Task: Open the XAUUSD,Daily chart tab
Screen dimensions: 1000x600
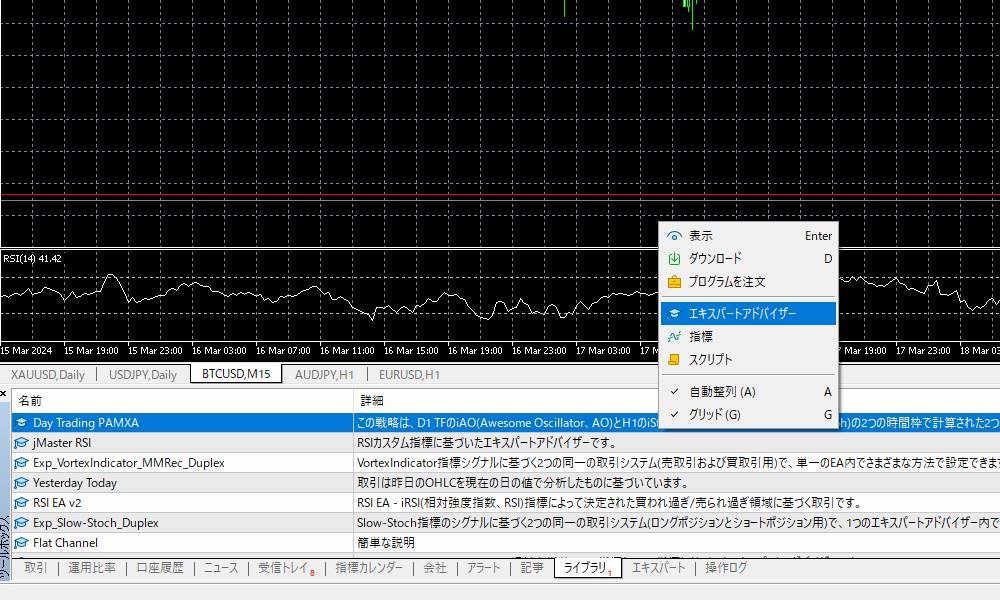Action: [46, 373]
